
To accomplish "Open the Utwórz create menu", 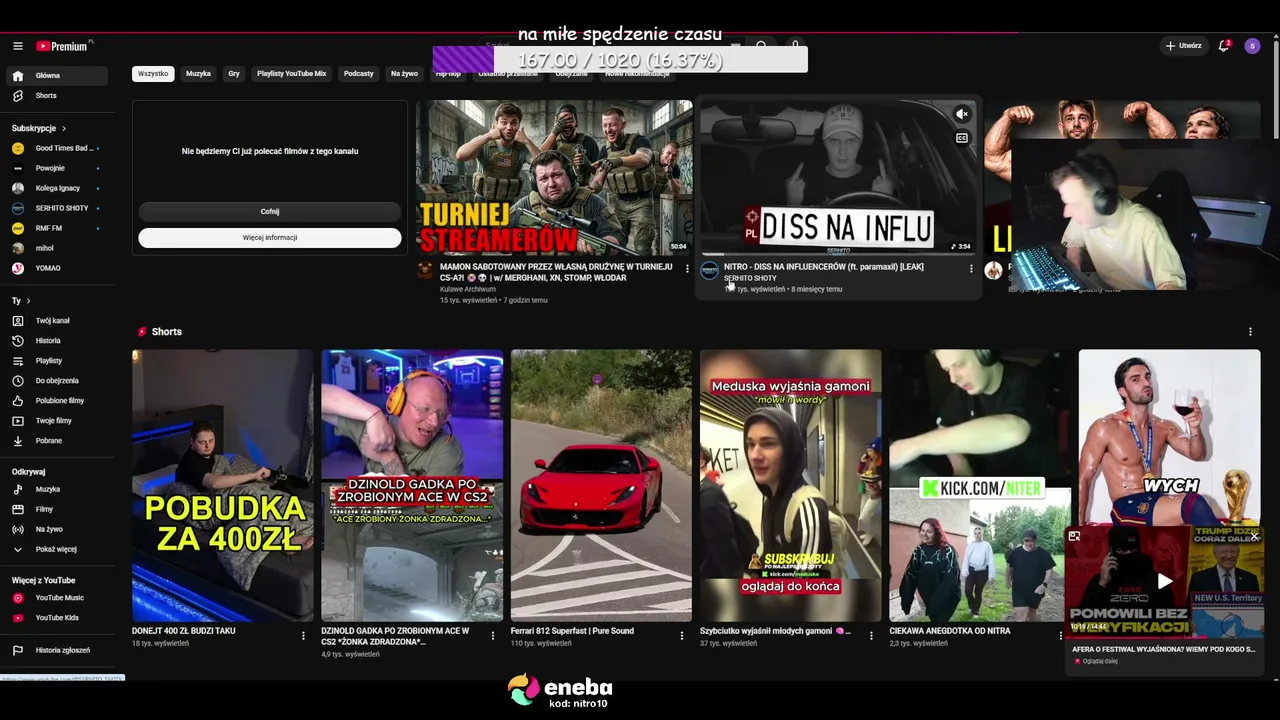I will point(1184,46).
